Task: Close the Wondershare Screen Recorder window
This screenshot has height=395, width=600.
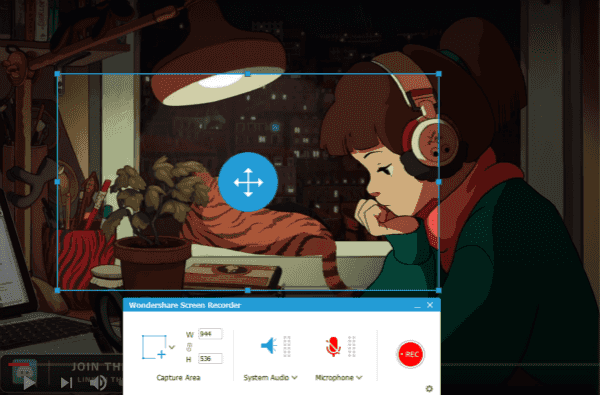Action: 430,305
